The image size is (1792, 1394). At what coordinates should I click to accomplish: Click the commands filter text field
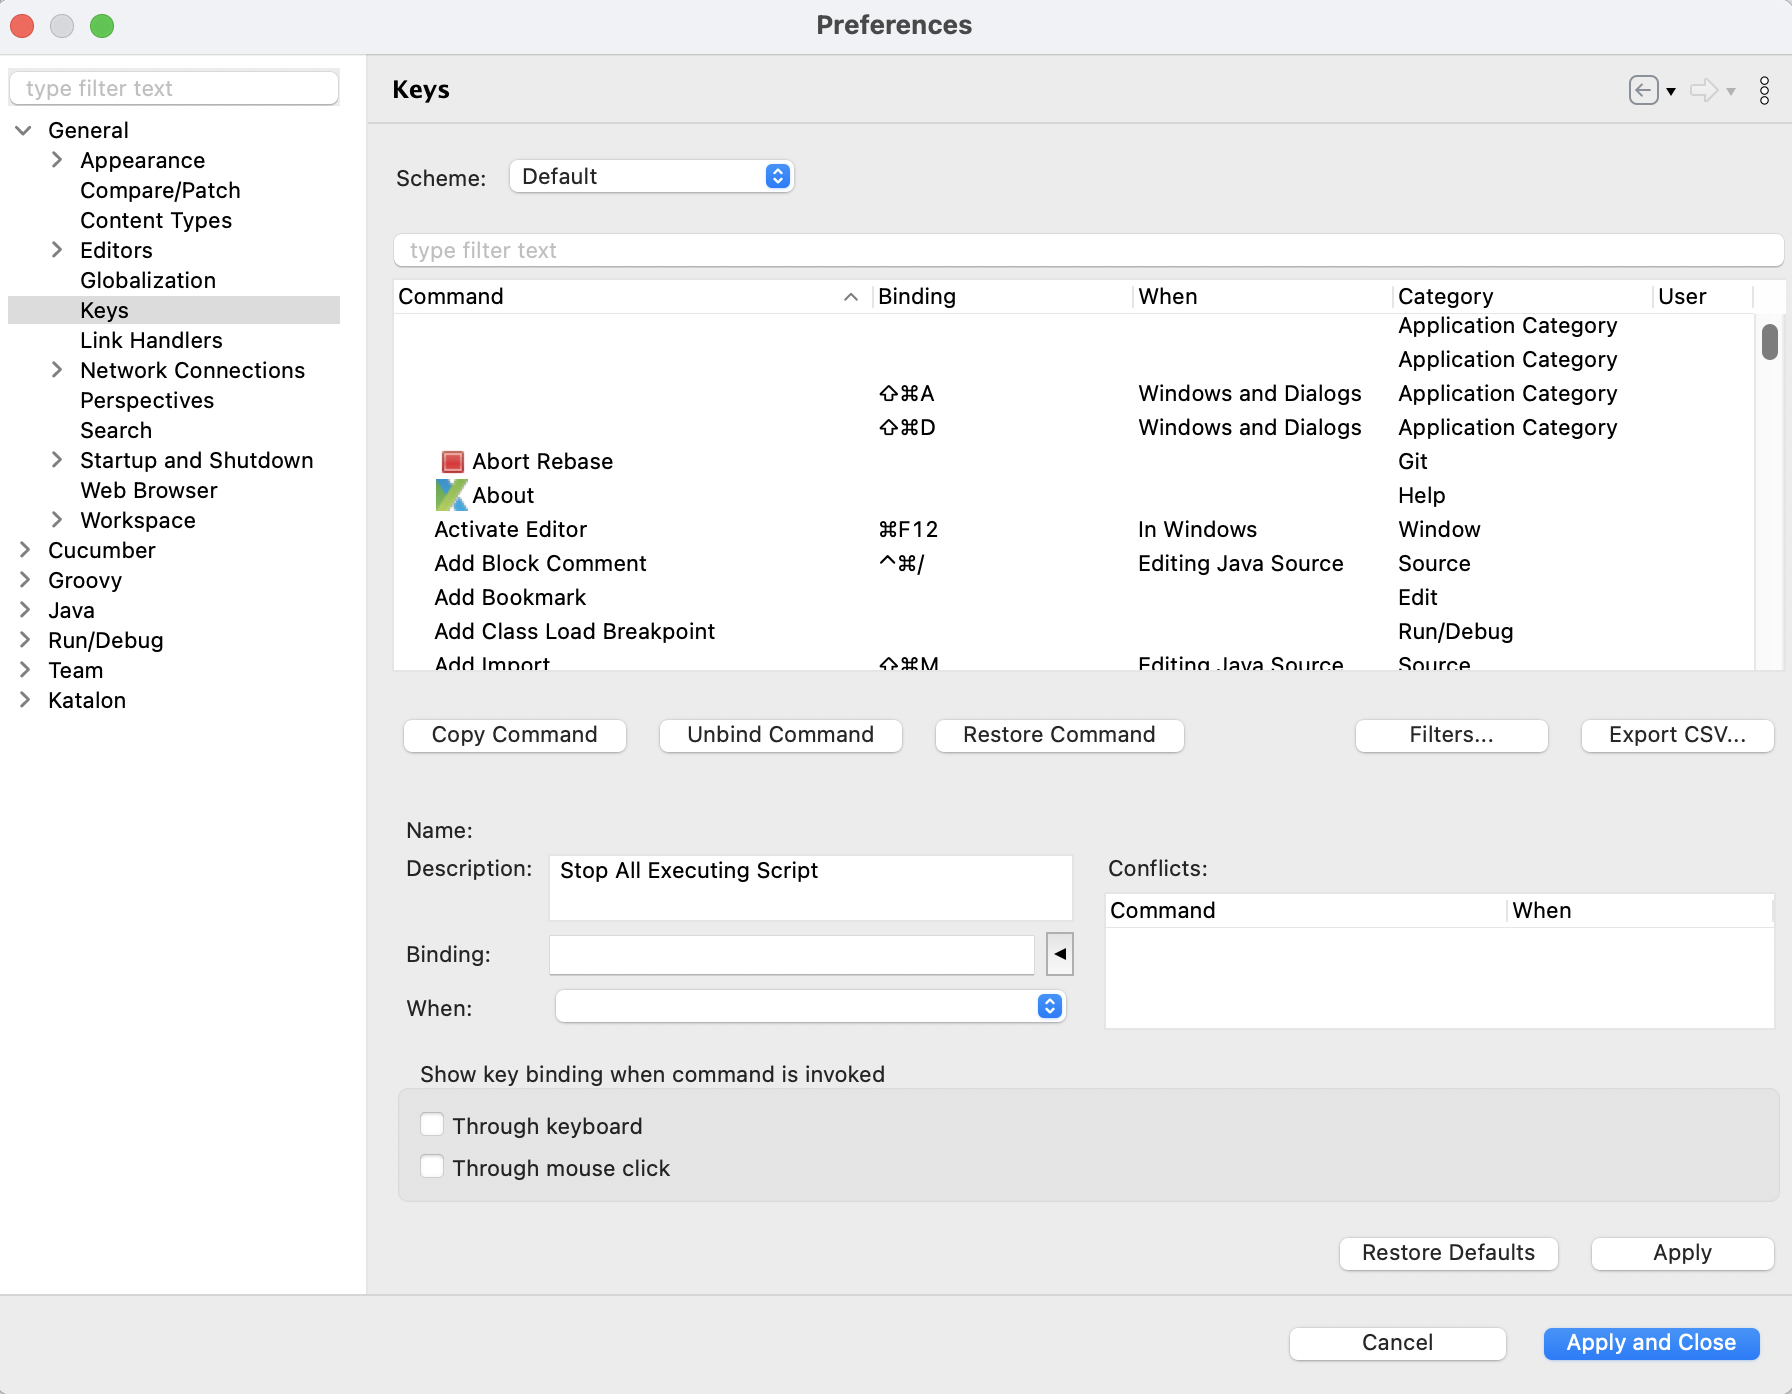tap(1088, 251)
